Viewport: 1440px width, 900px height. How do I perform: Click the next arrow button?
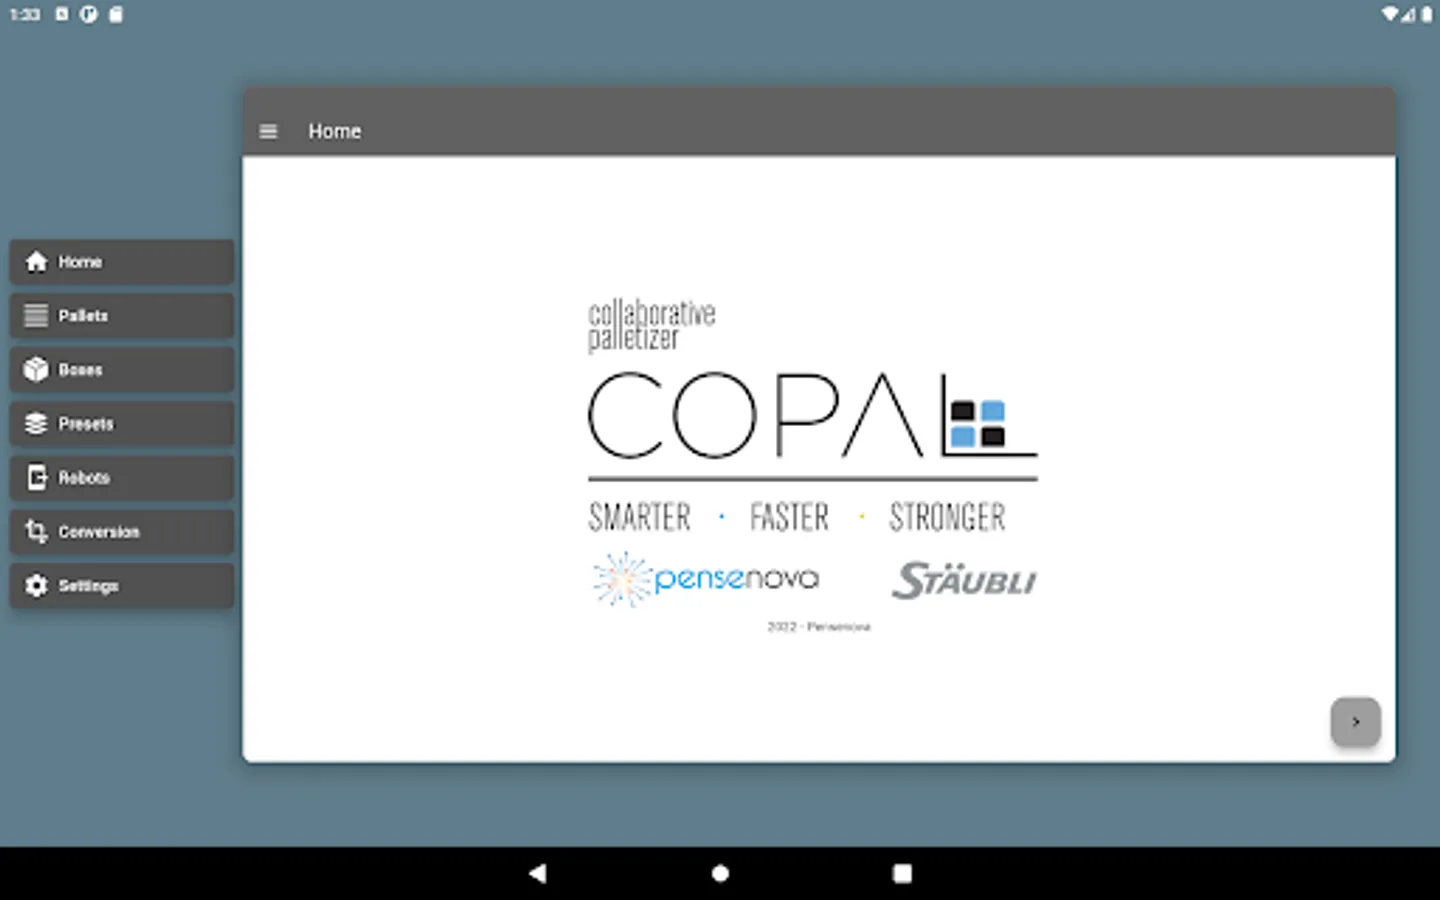click(1355, 721)
